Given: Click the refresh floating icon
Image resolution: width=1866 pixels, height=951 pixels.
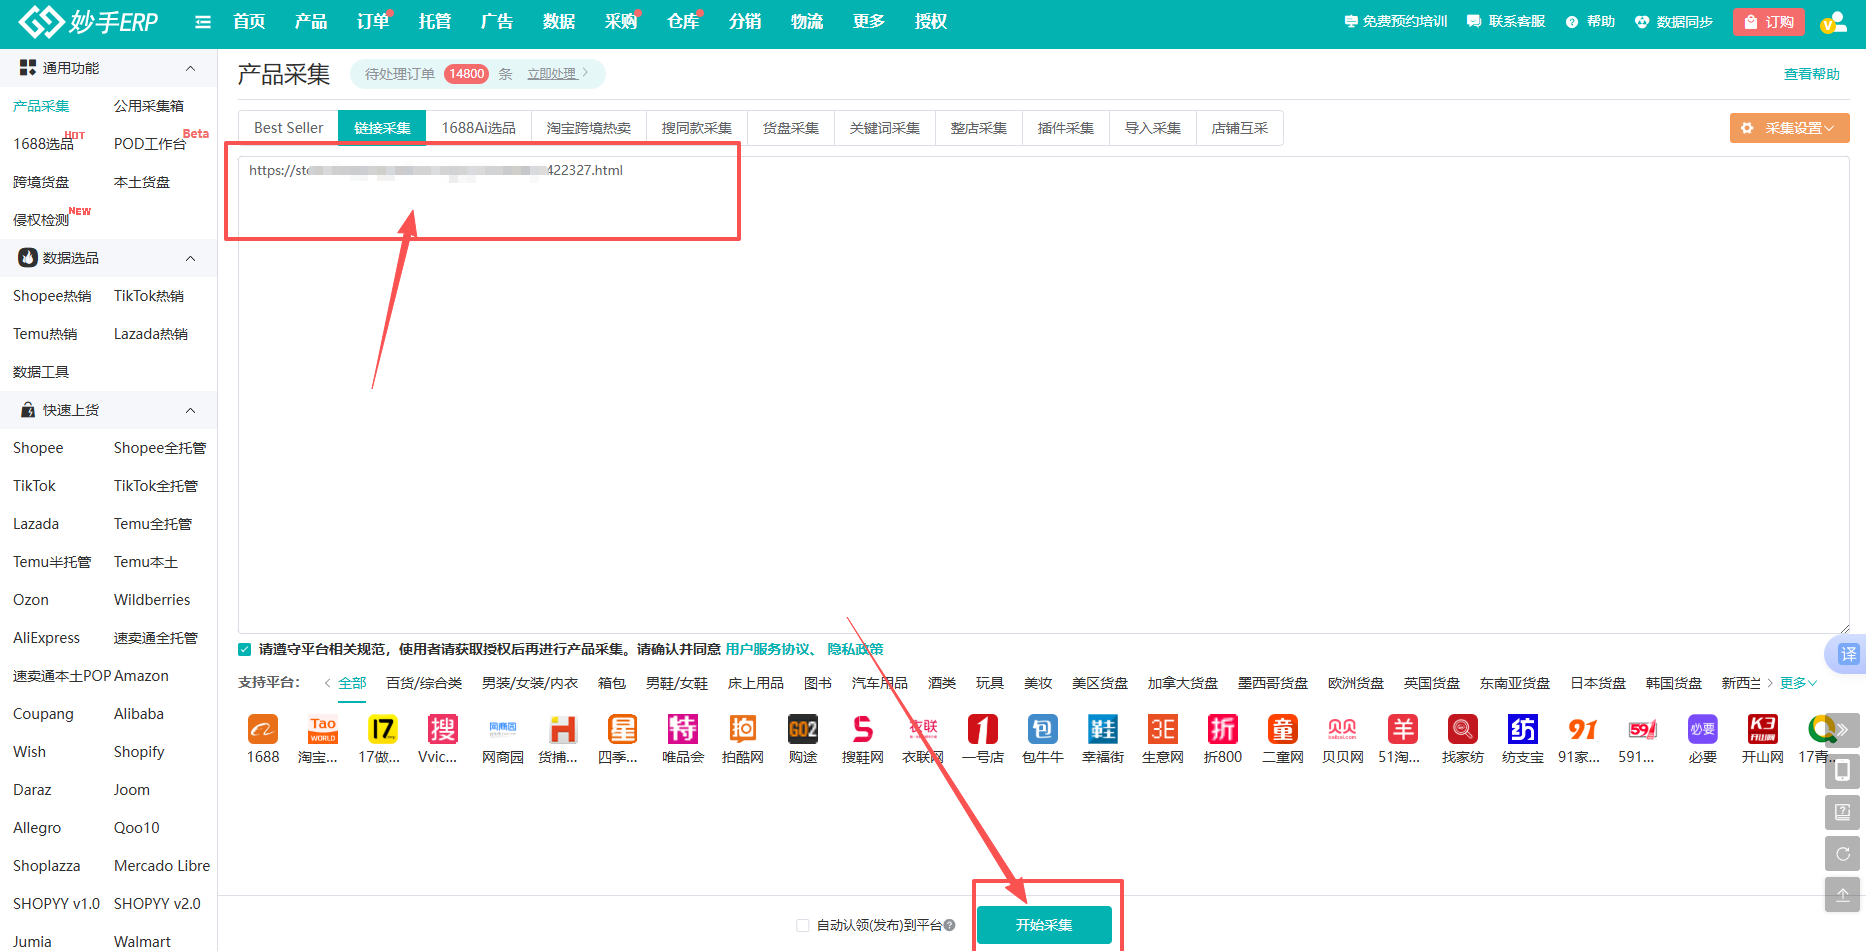Looking at the screenshot, I should pyautogui.click(x=1842, y=853).
